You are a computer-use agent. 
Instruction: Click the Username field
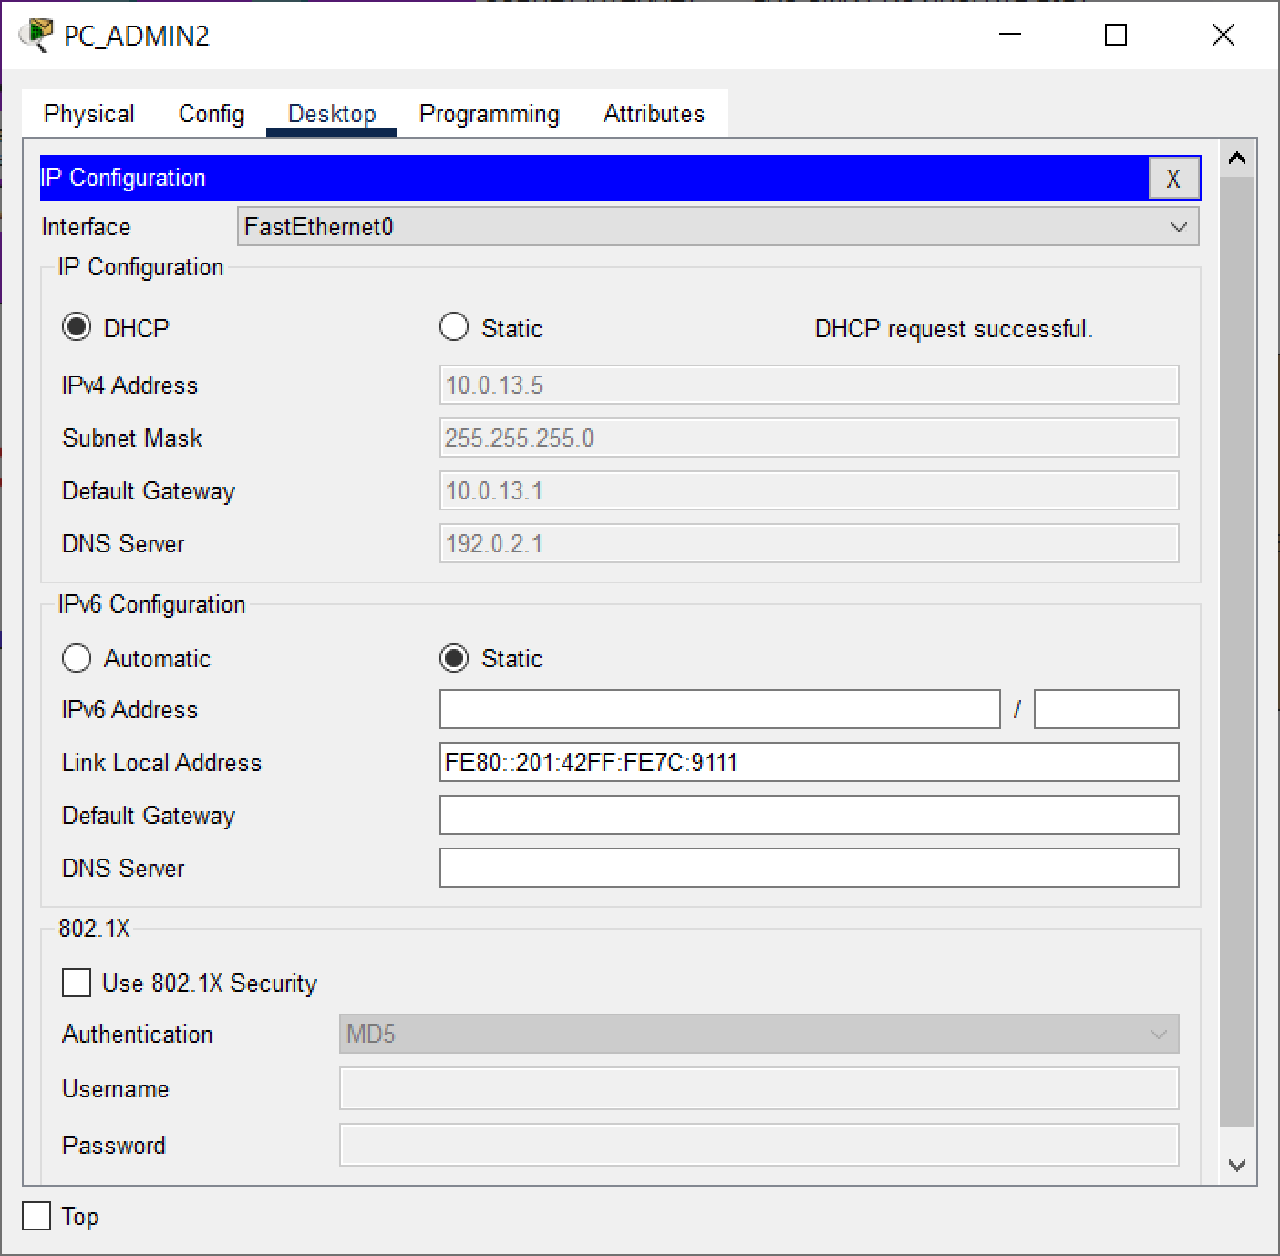758,1088
